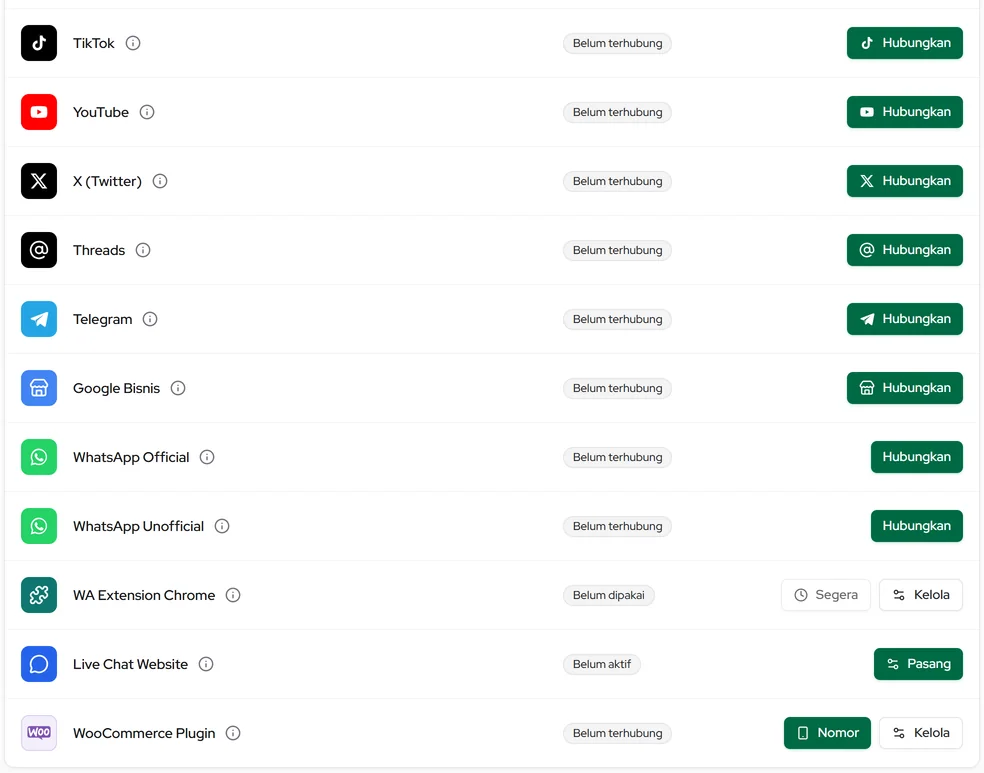Select the Threads channel label
Viewport: 984px width, 773px height.
(99, 250)
